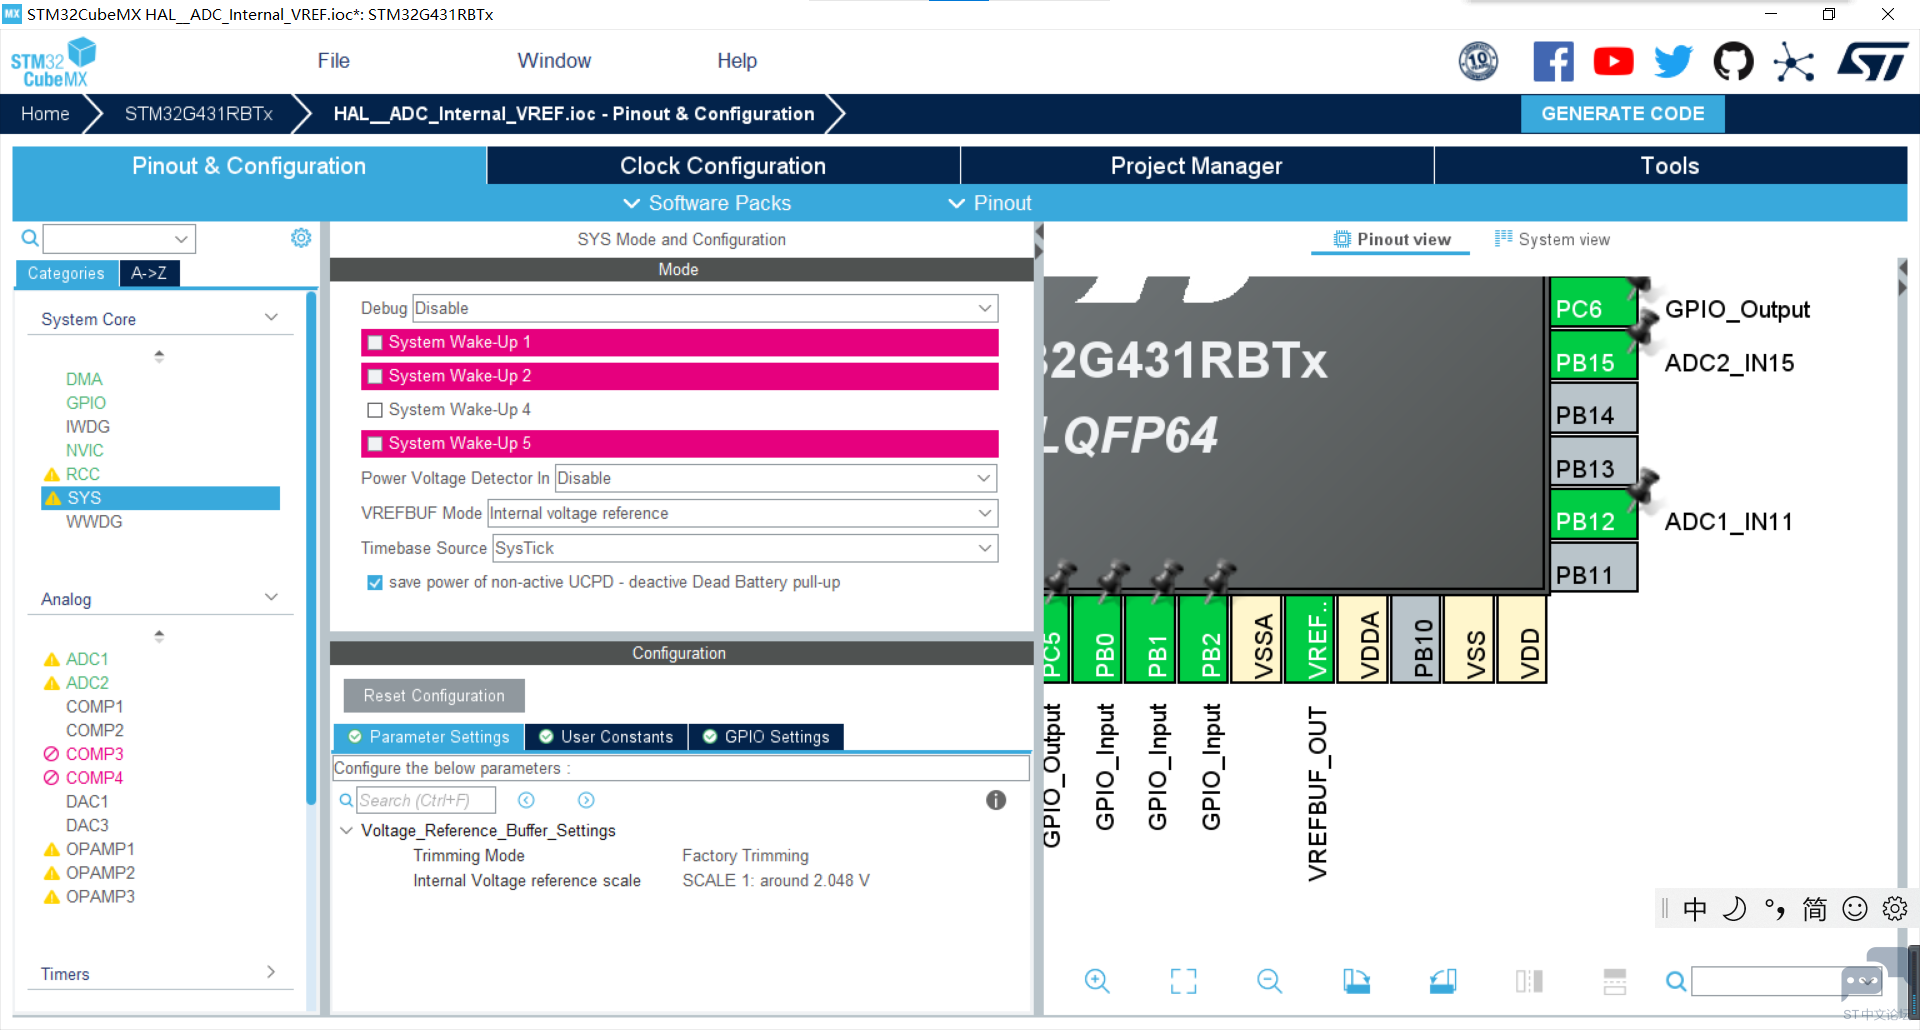
Task: Enable System Wake-Up 5 checkbox
Action: [375, 444]
